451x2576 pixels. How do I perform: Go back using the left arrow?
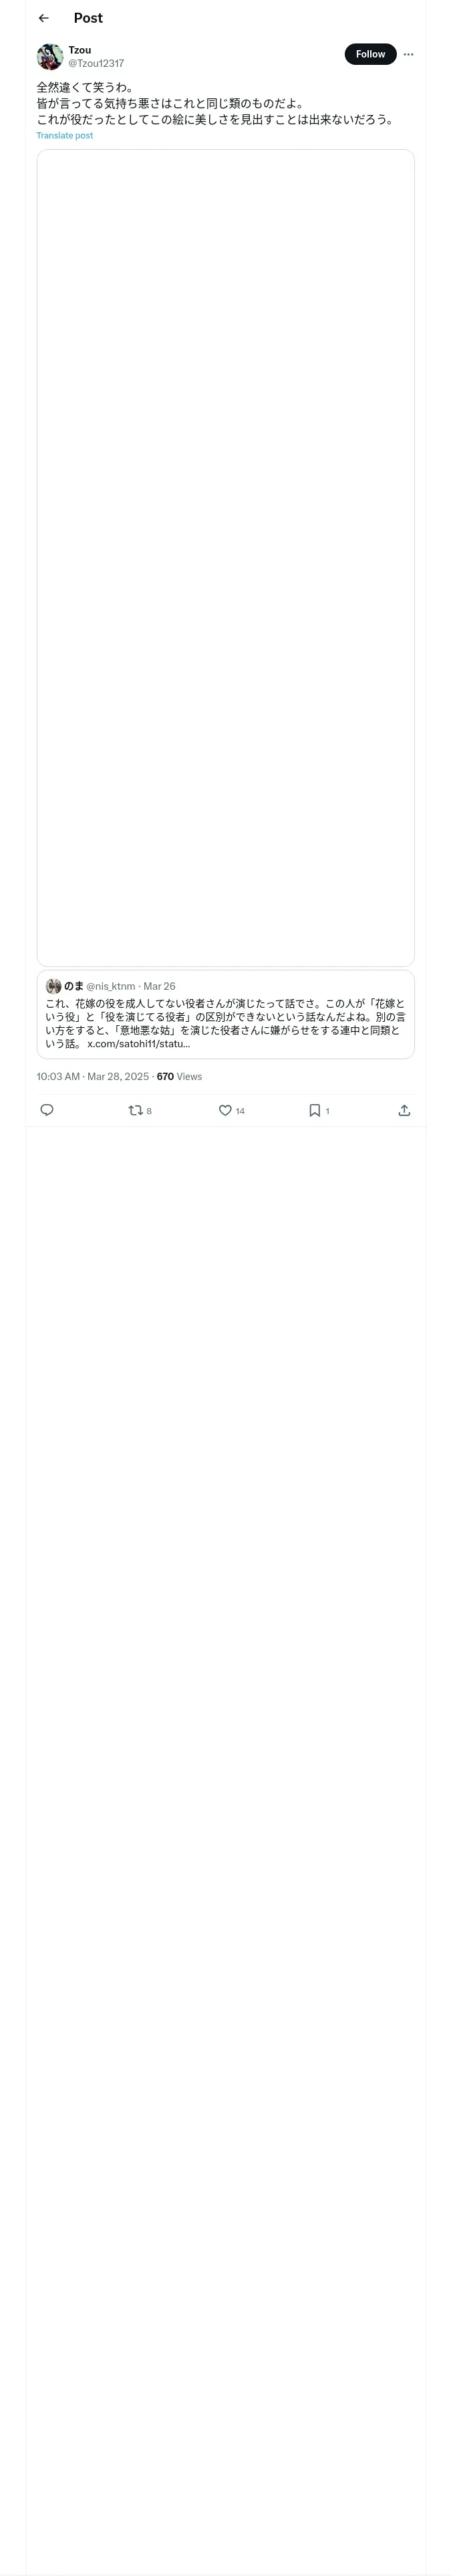pos(43,18)
